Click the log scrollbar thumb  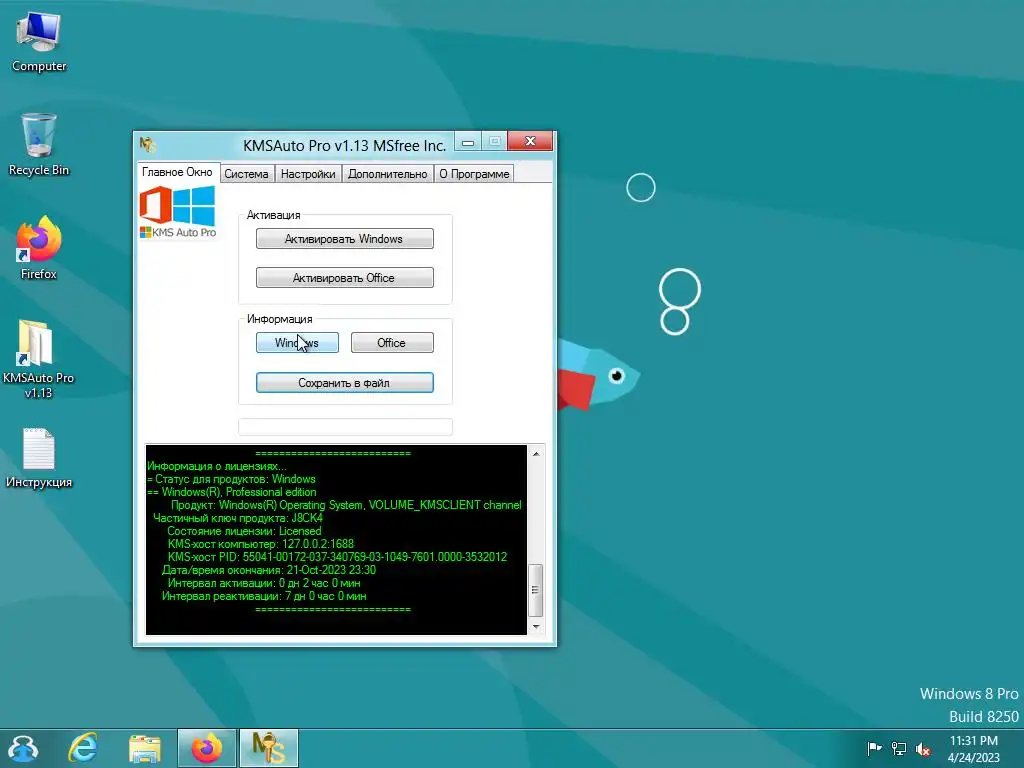536,590
